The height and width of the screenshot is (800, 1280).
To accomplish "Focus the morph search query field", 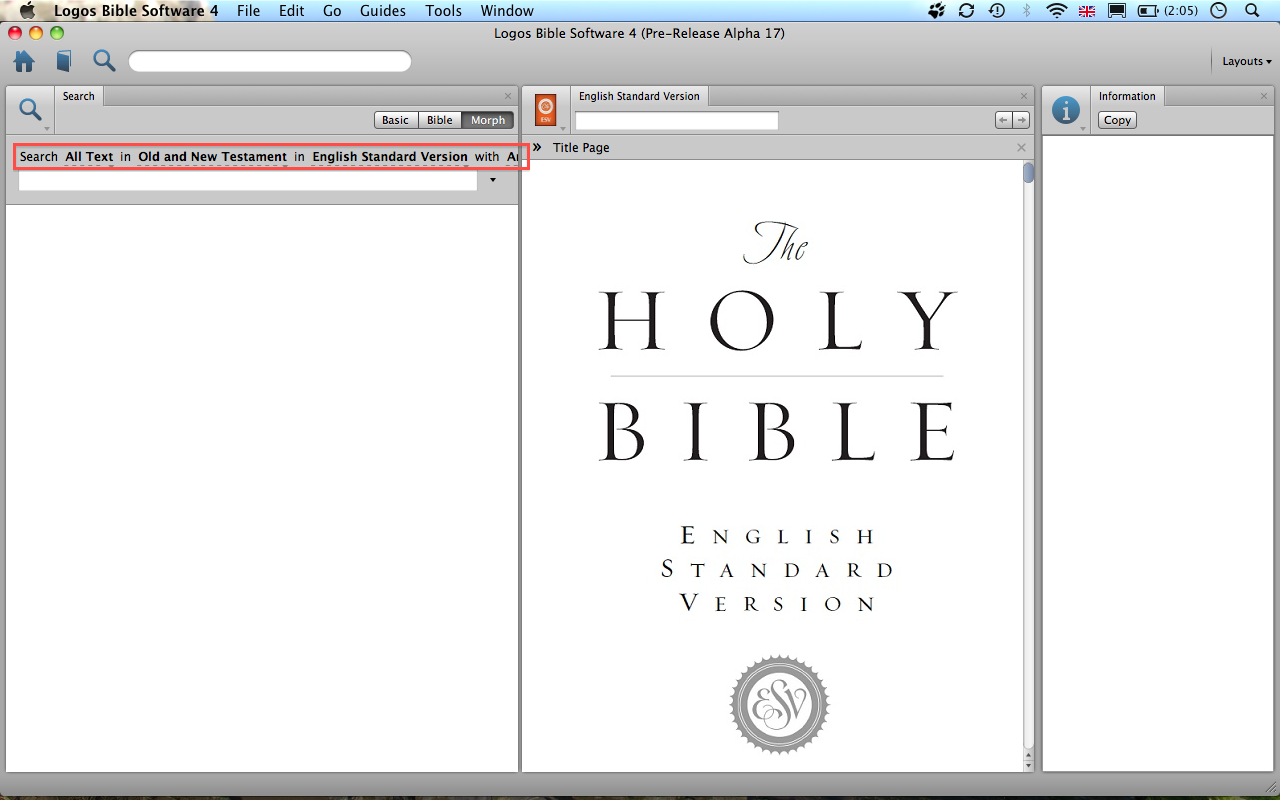I will [248, 181].
